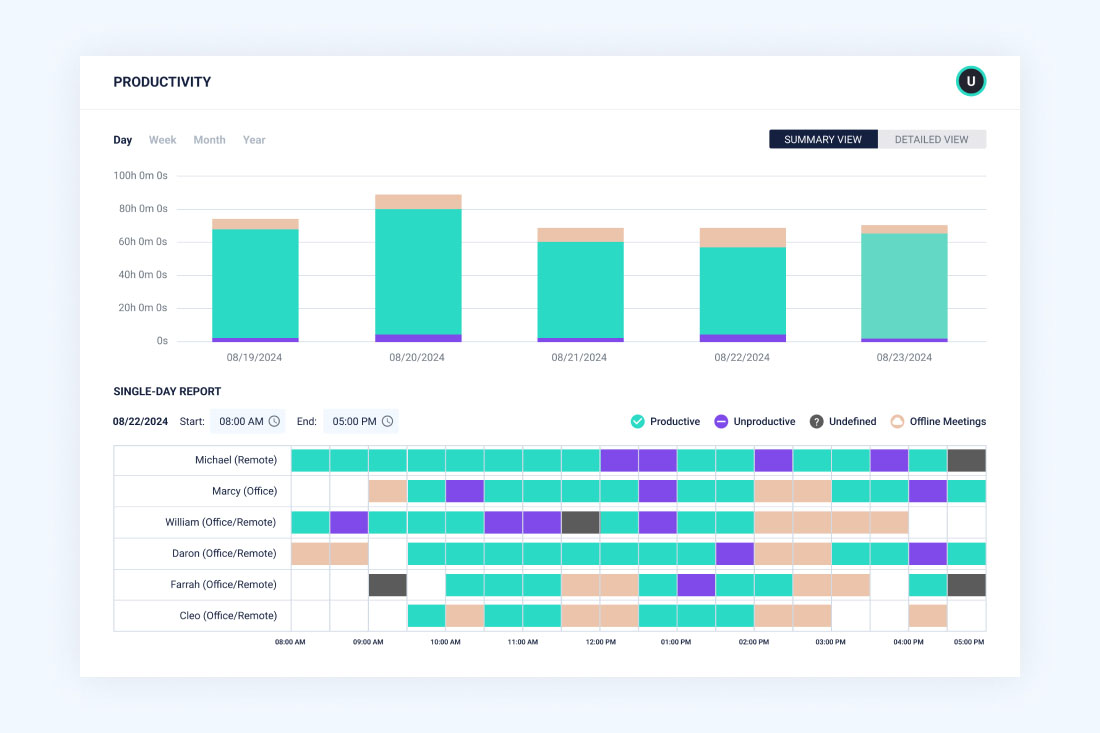Open the Start time clock picker
The width and height of the screenshot is (1100, 733).
tap(274, 421)
